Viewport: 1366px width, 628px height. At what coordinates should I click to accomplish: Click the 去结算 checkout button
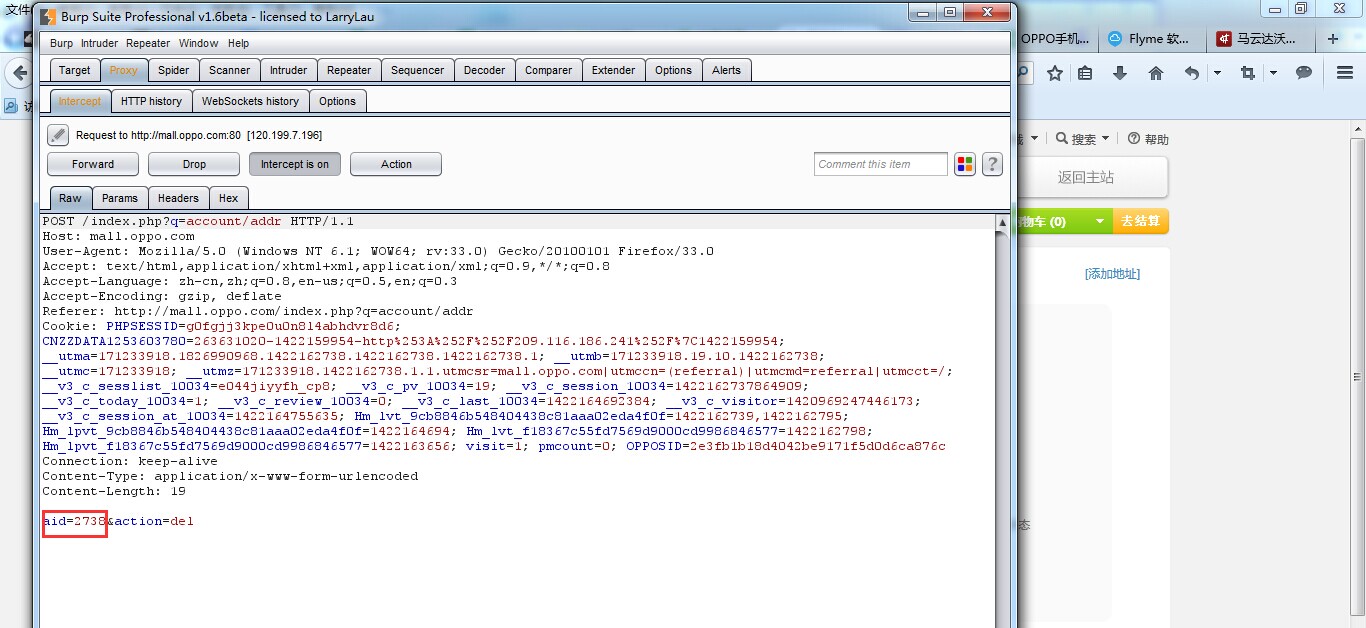tap(1140, 222)
